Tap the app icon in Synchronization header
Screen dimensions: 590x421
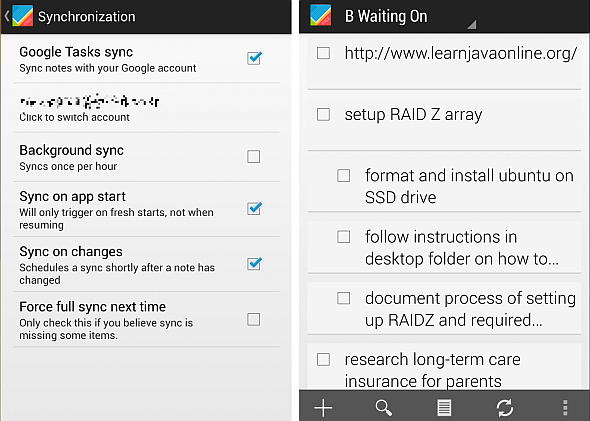[x=23, y=16]
